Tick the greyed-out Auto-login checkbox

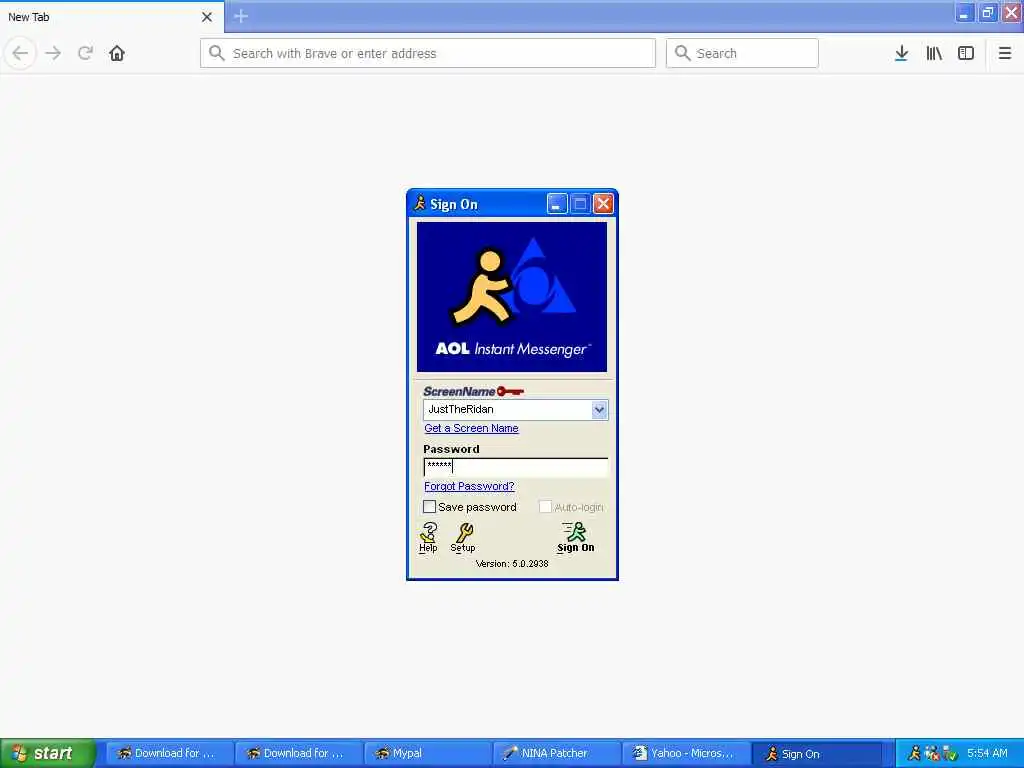545,507
